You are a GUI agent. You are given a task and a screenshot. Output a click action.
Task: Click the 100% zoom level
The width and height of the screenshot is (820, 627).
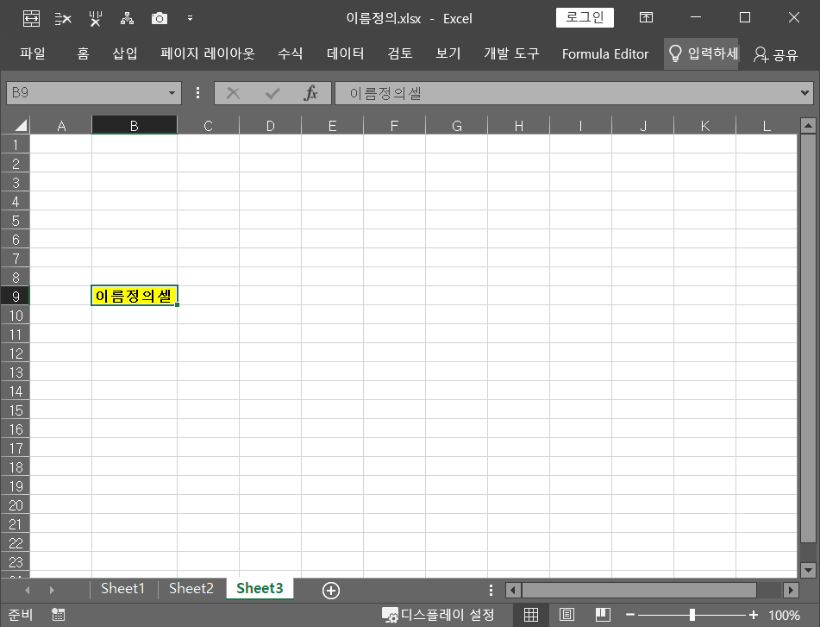coord(783,615)
